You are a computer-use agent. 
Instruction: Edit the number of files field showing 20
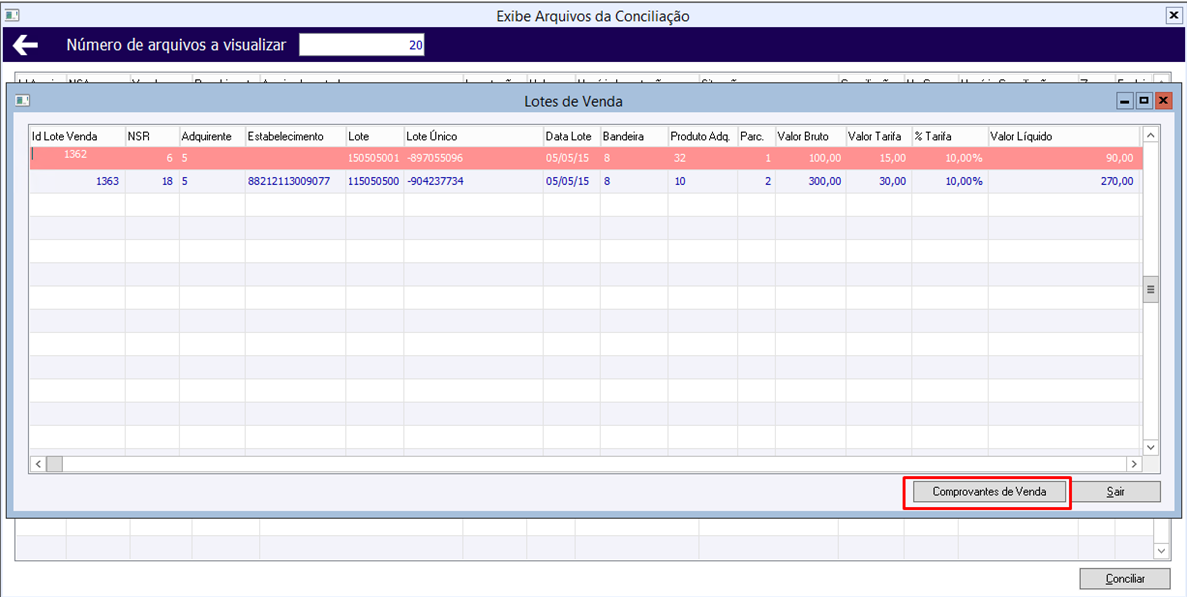point(362,45)
